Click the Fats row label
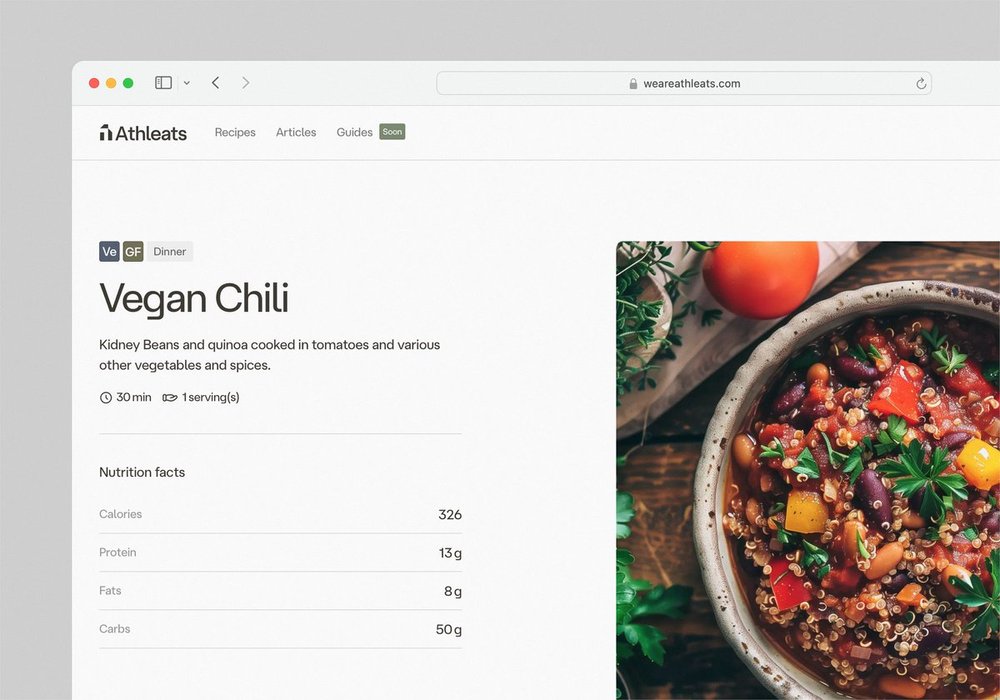The height and width of the screenshot is (700, 1000). (x=110, y=590)
